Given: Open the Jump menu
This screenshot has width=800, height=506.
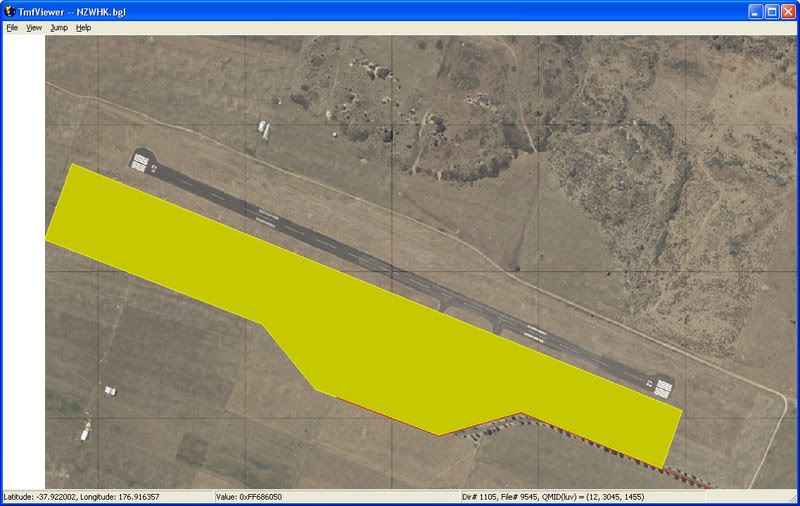Looking at the screenshot, I should pos(59,28).
